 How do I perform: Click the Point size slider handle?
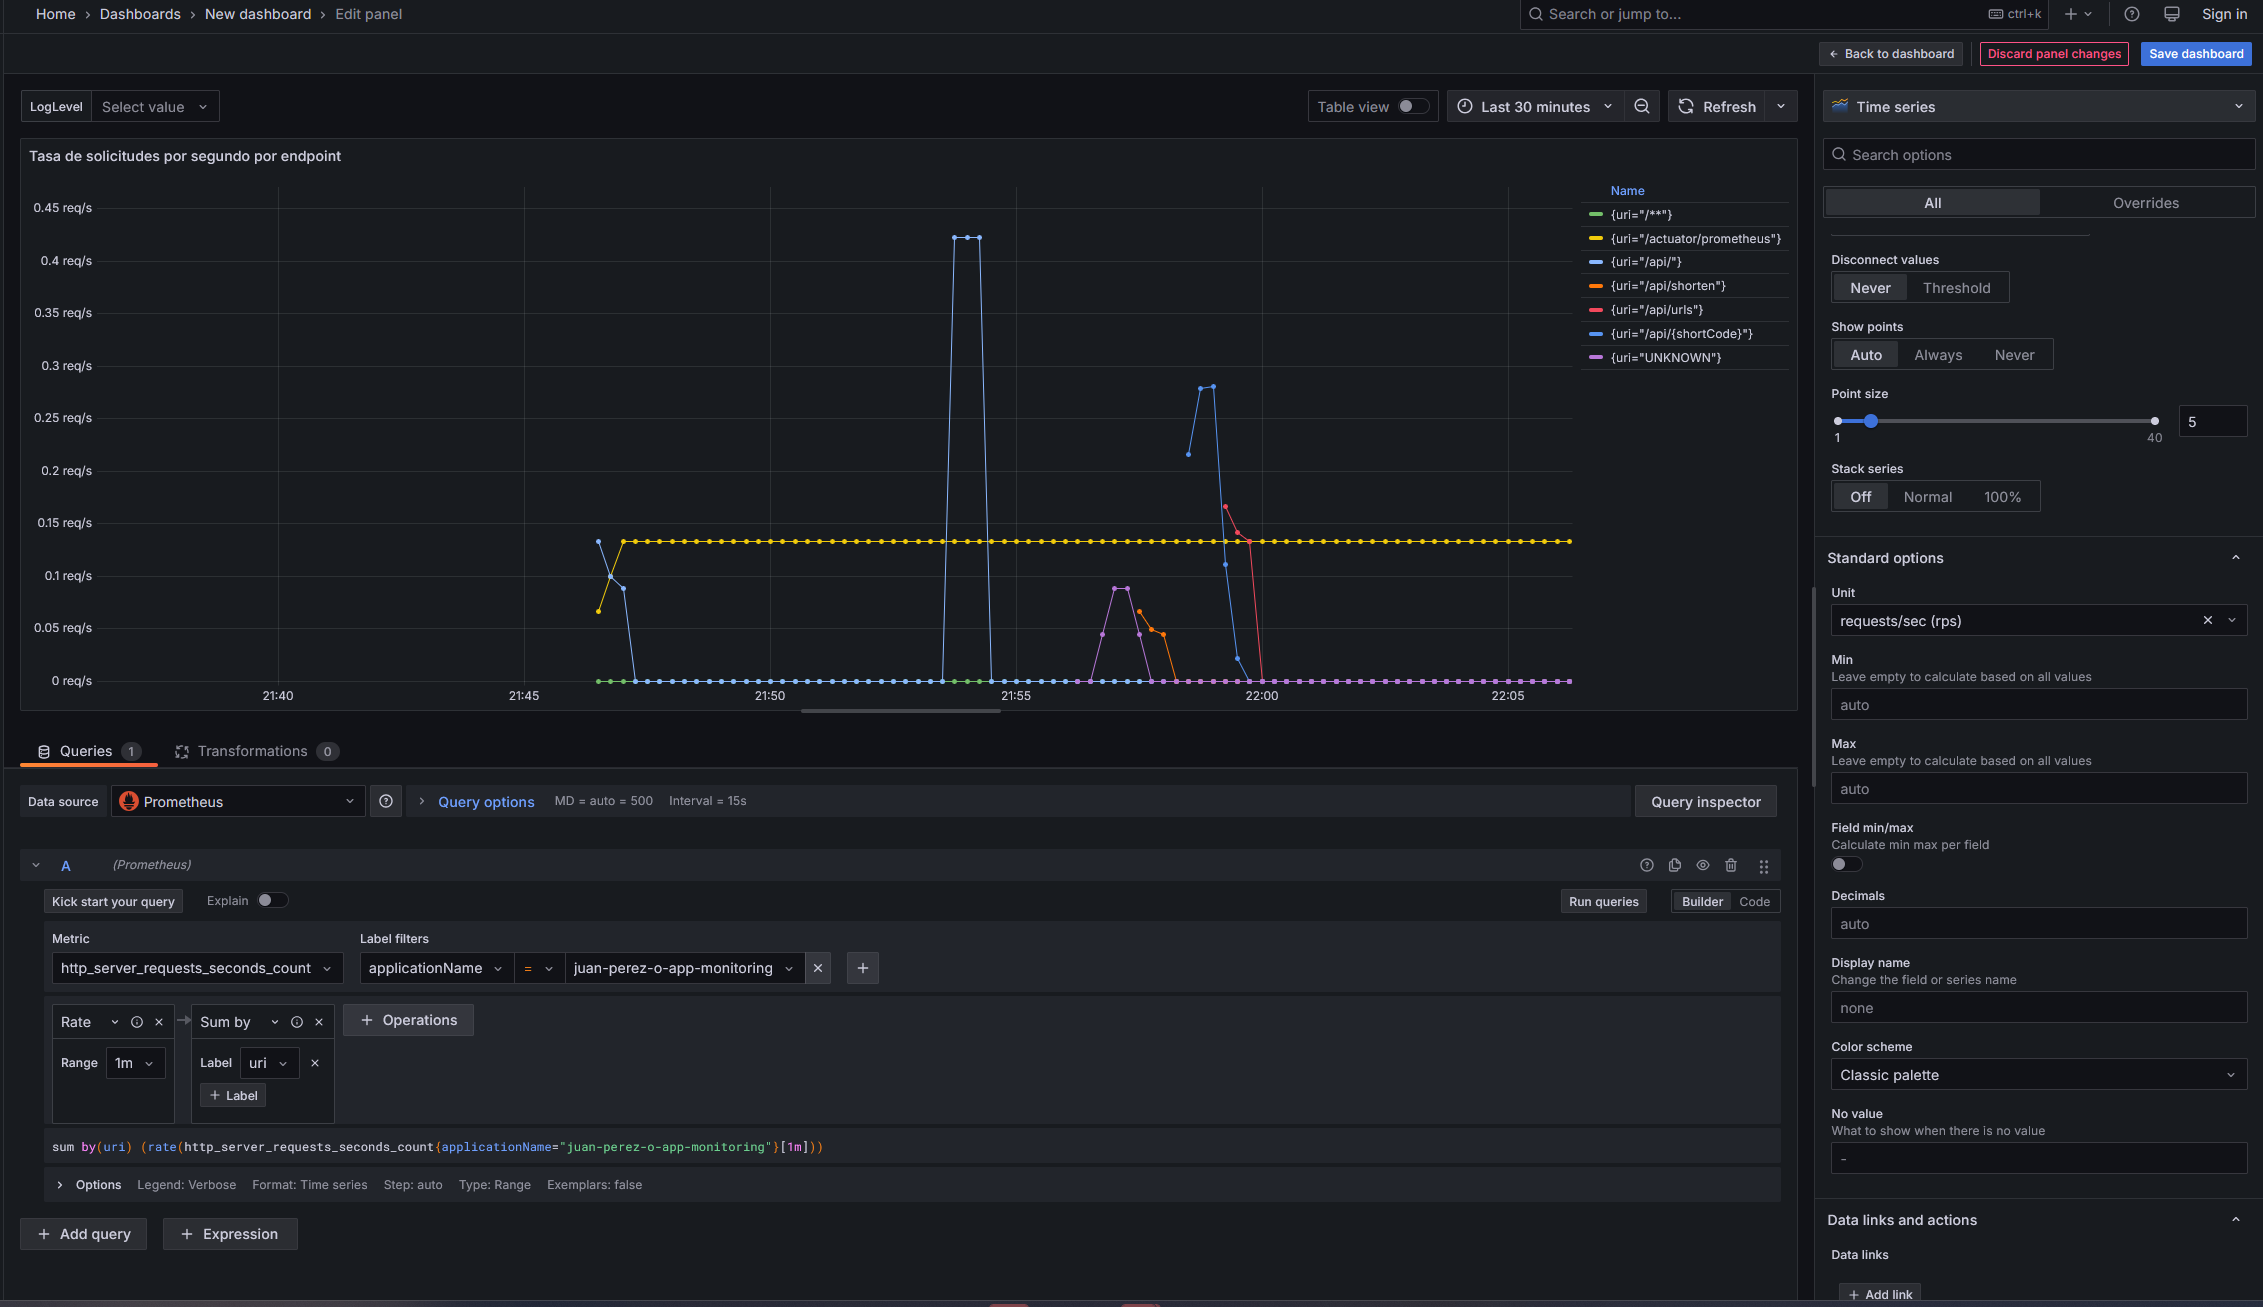[1870, 421]
